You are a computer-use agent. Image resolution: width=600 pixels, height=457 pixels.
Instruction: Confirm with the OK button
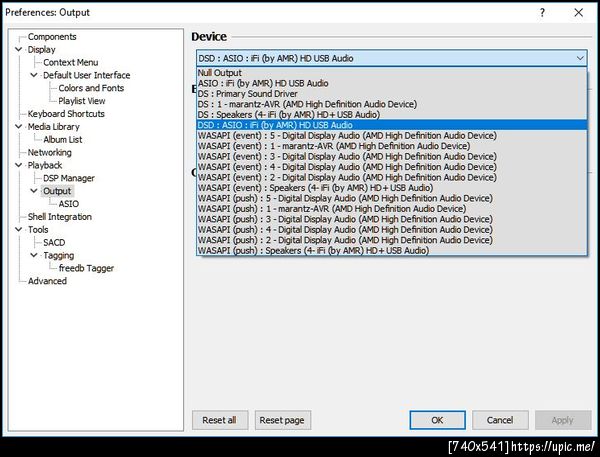point(437,420)
